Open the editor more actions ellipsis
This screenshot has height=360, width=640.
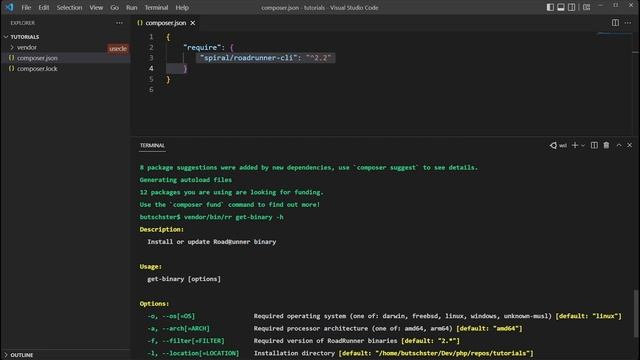tap(628, 23)
